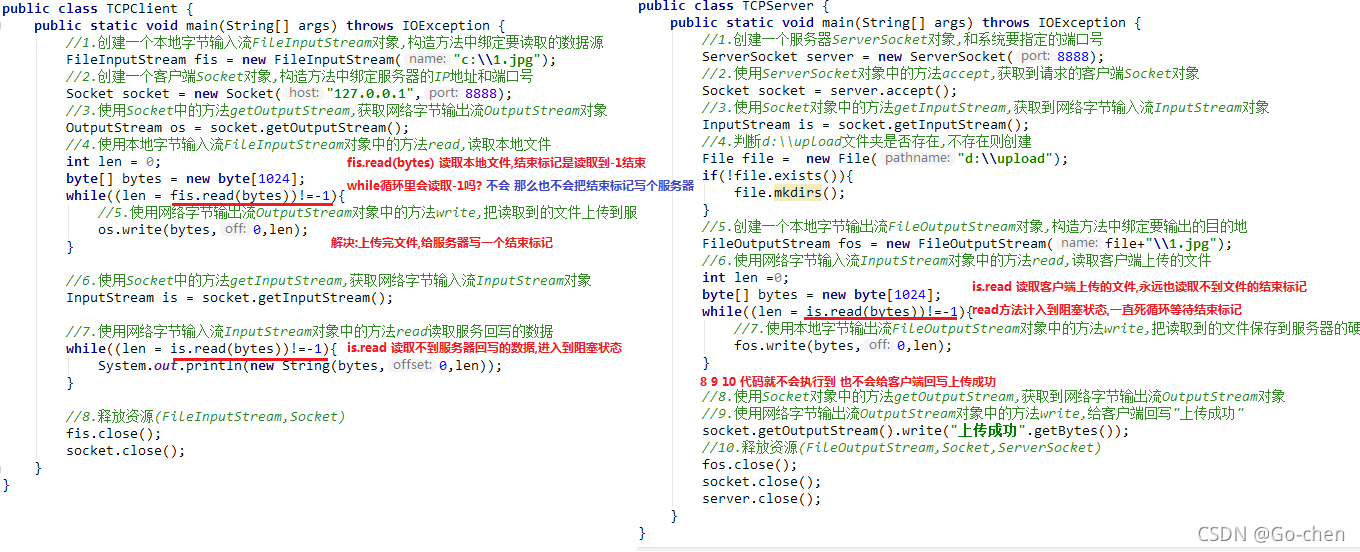This screenshot has height=552, width=1360.
Task: Click 'InputStream is = socket.getInputStream();' in TCPClient
Action: point(230,297)
